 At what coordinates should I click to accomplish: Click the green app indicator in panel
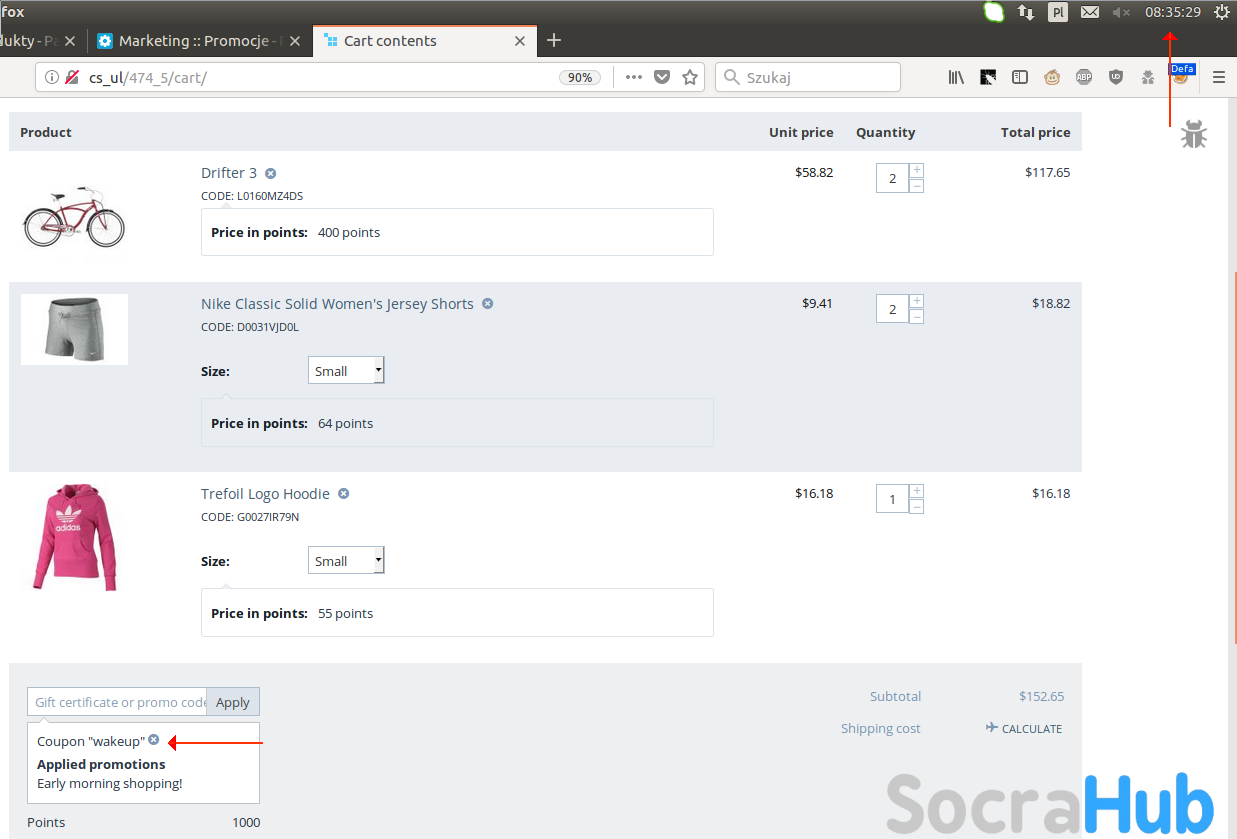993,12
